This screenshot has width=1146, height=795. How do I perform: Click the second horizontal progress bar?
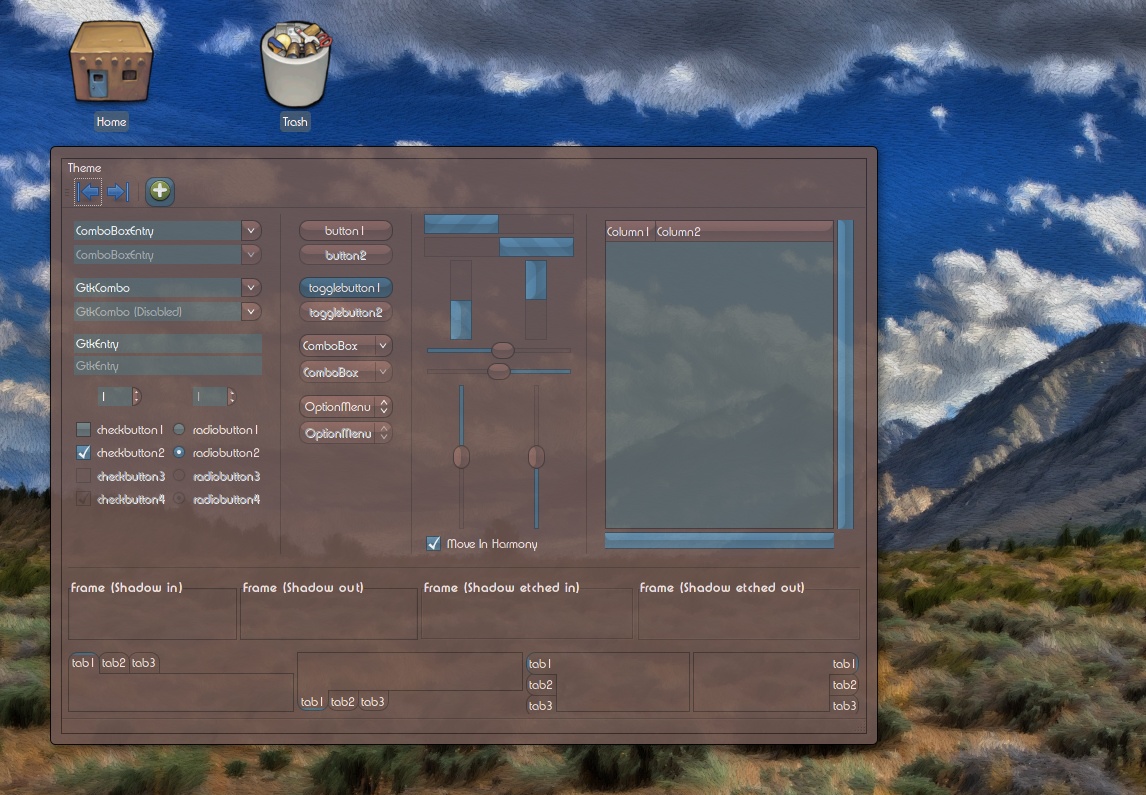(499, 247)
